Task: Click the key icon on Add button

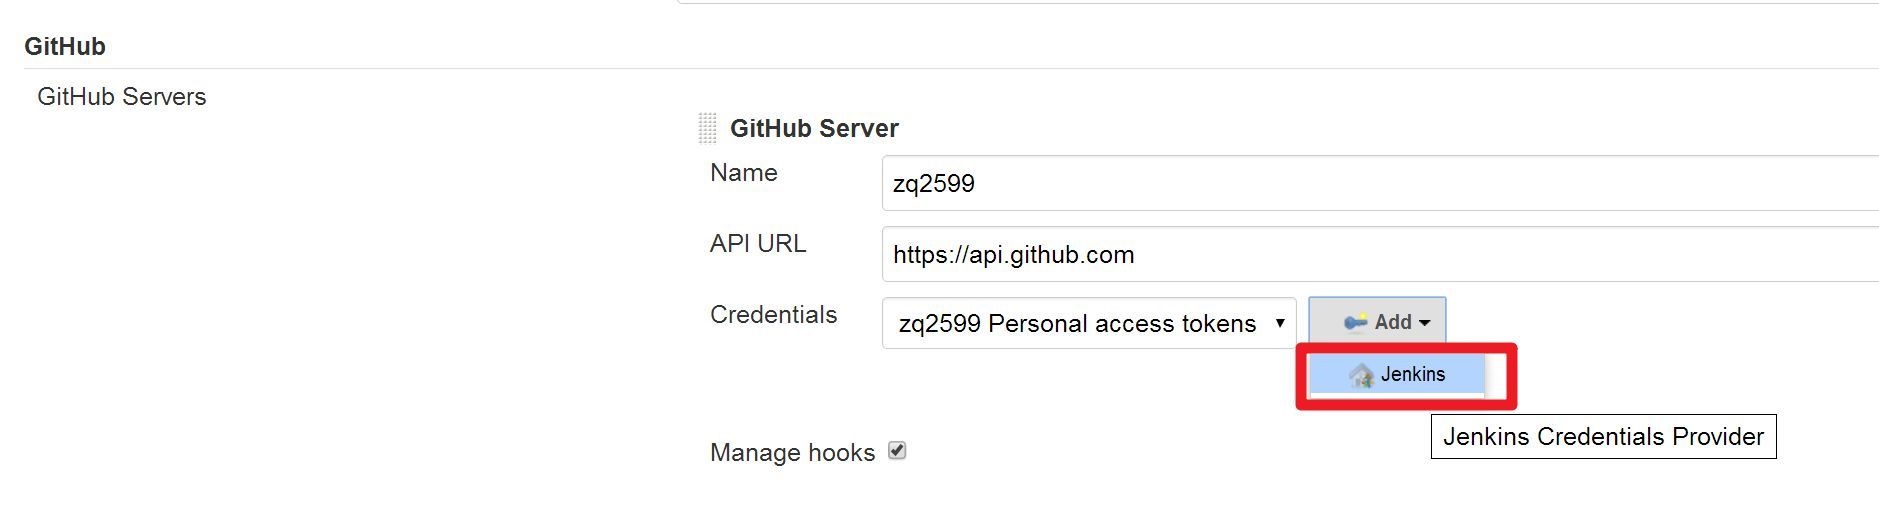Action: (1355, 322)
